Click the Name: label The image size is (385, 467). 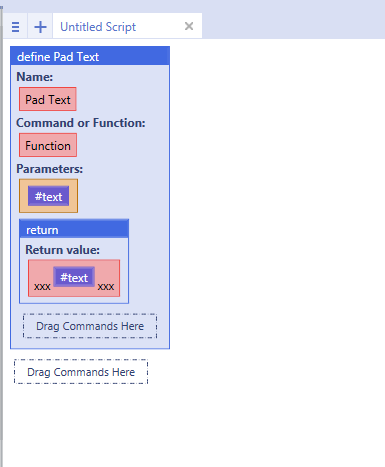click(x=34, y=77)
